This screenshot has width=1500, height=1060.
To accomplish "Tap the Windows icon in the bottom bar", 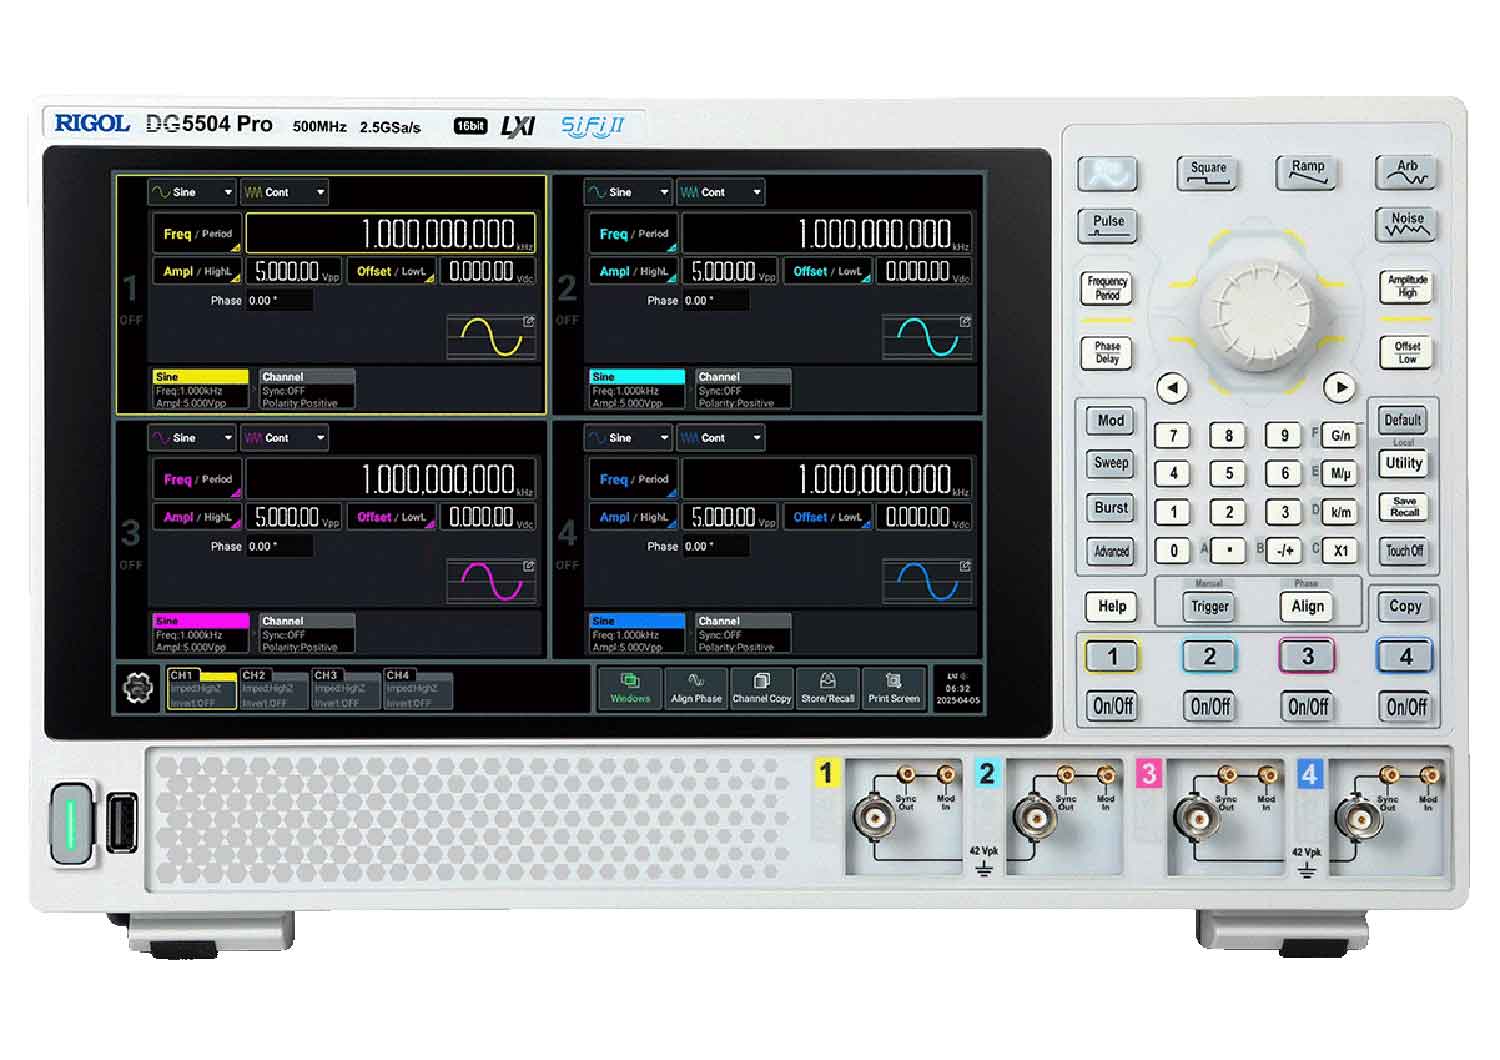I will [x=630, y=688].
